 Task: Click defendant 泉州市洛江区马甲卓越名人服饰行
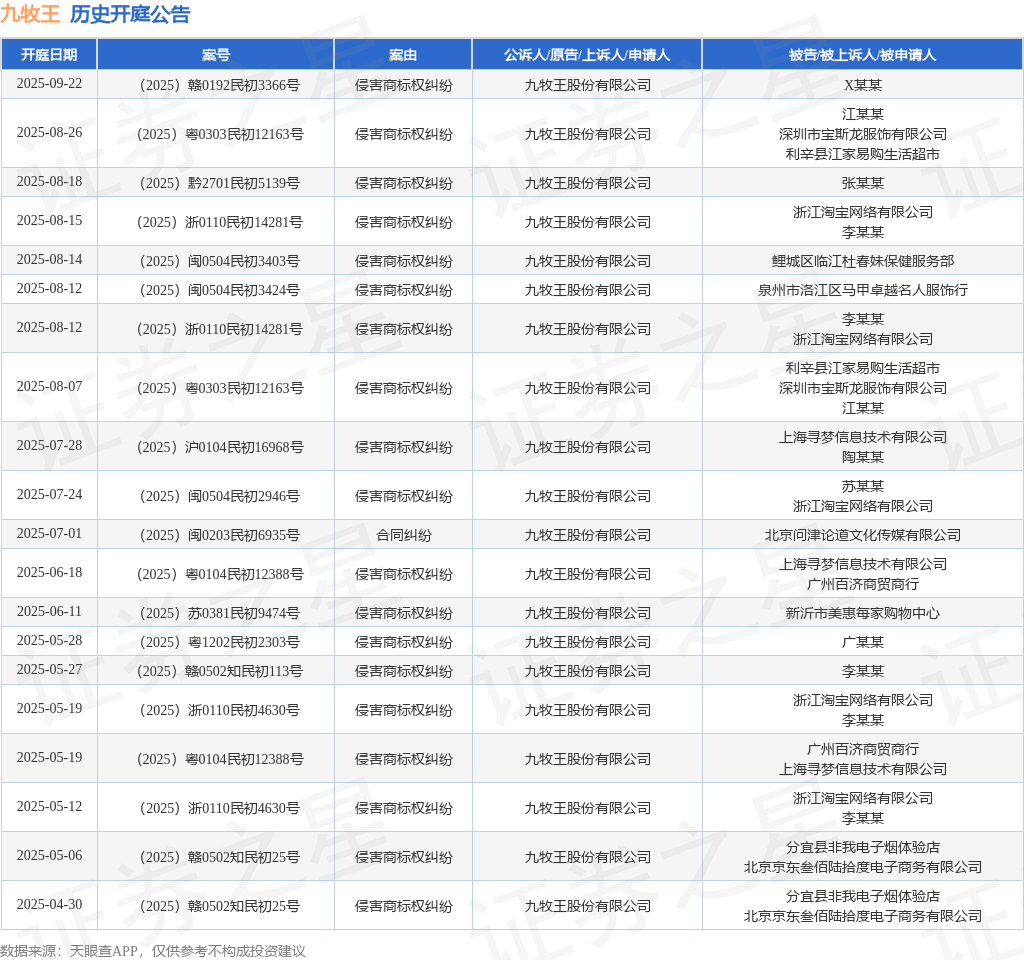[x=863, y=290]
